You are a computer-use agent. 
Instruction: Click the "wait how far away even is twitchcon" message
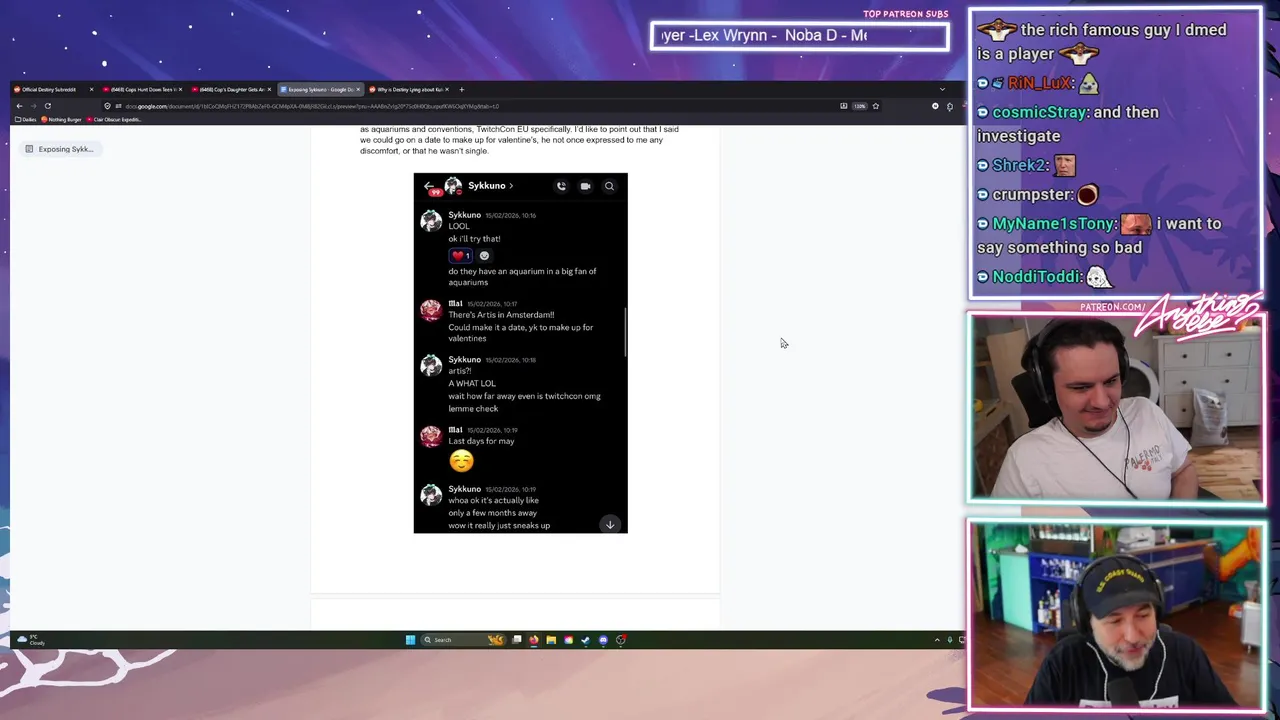524,396
